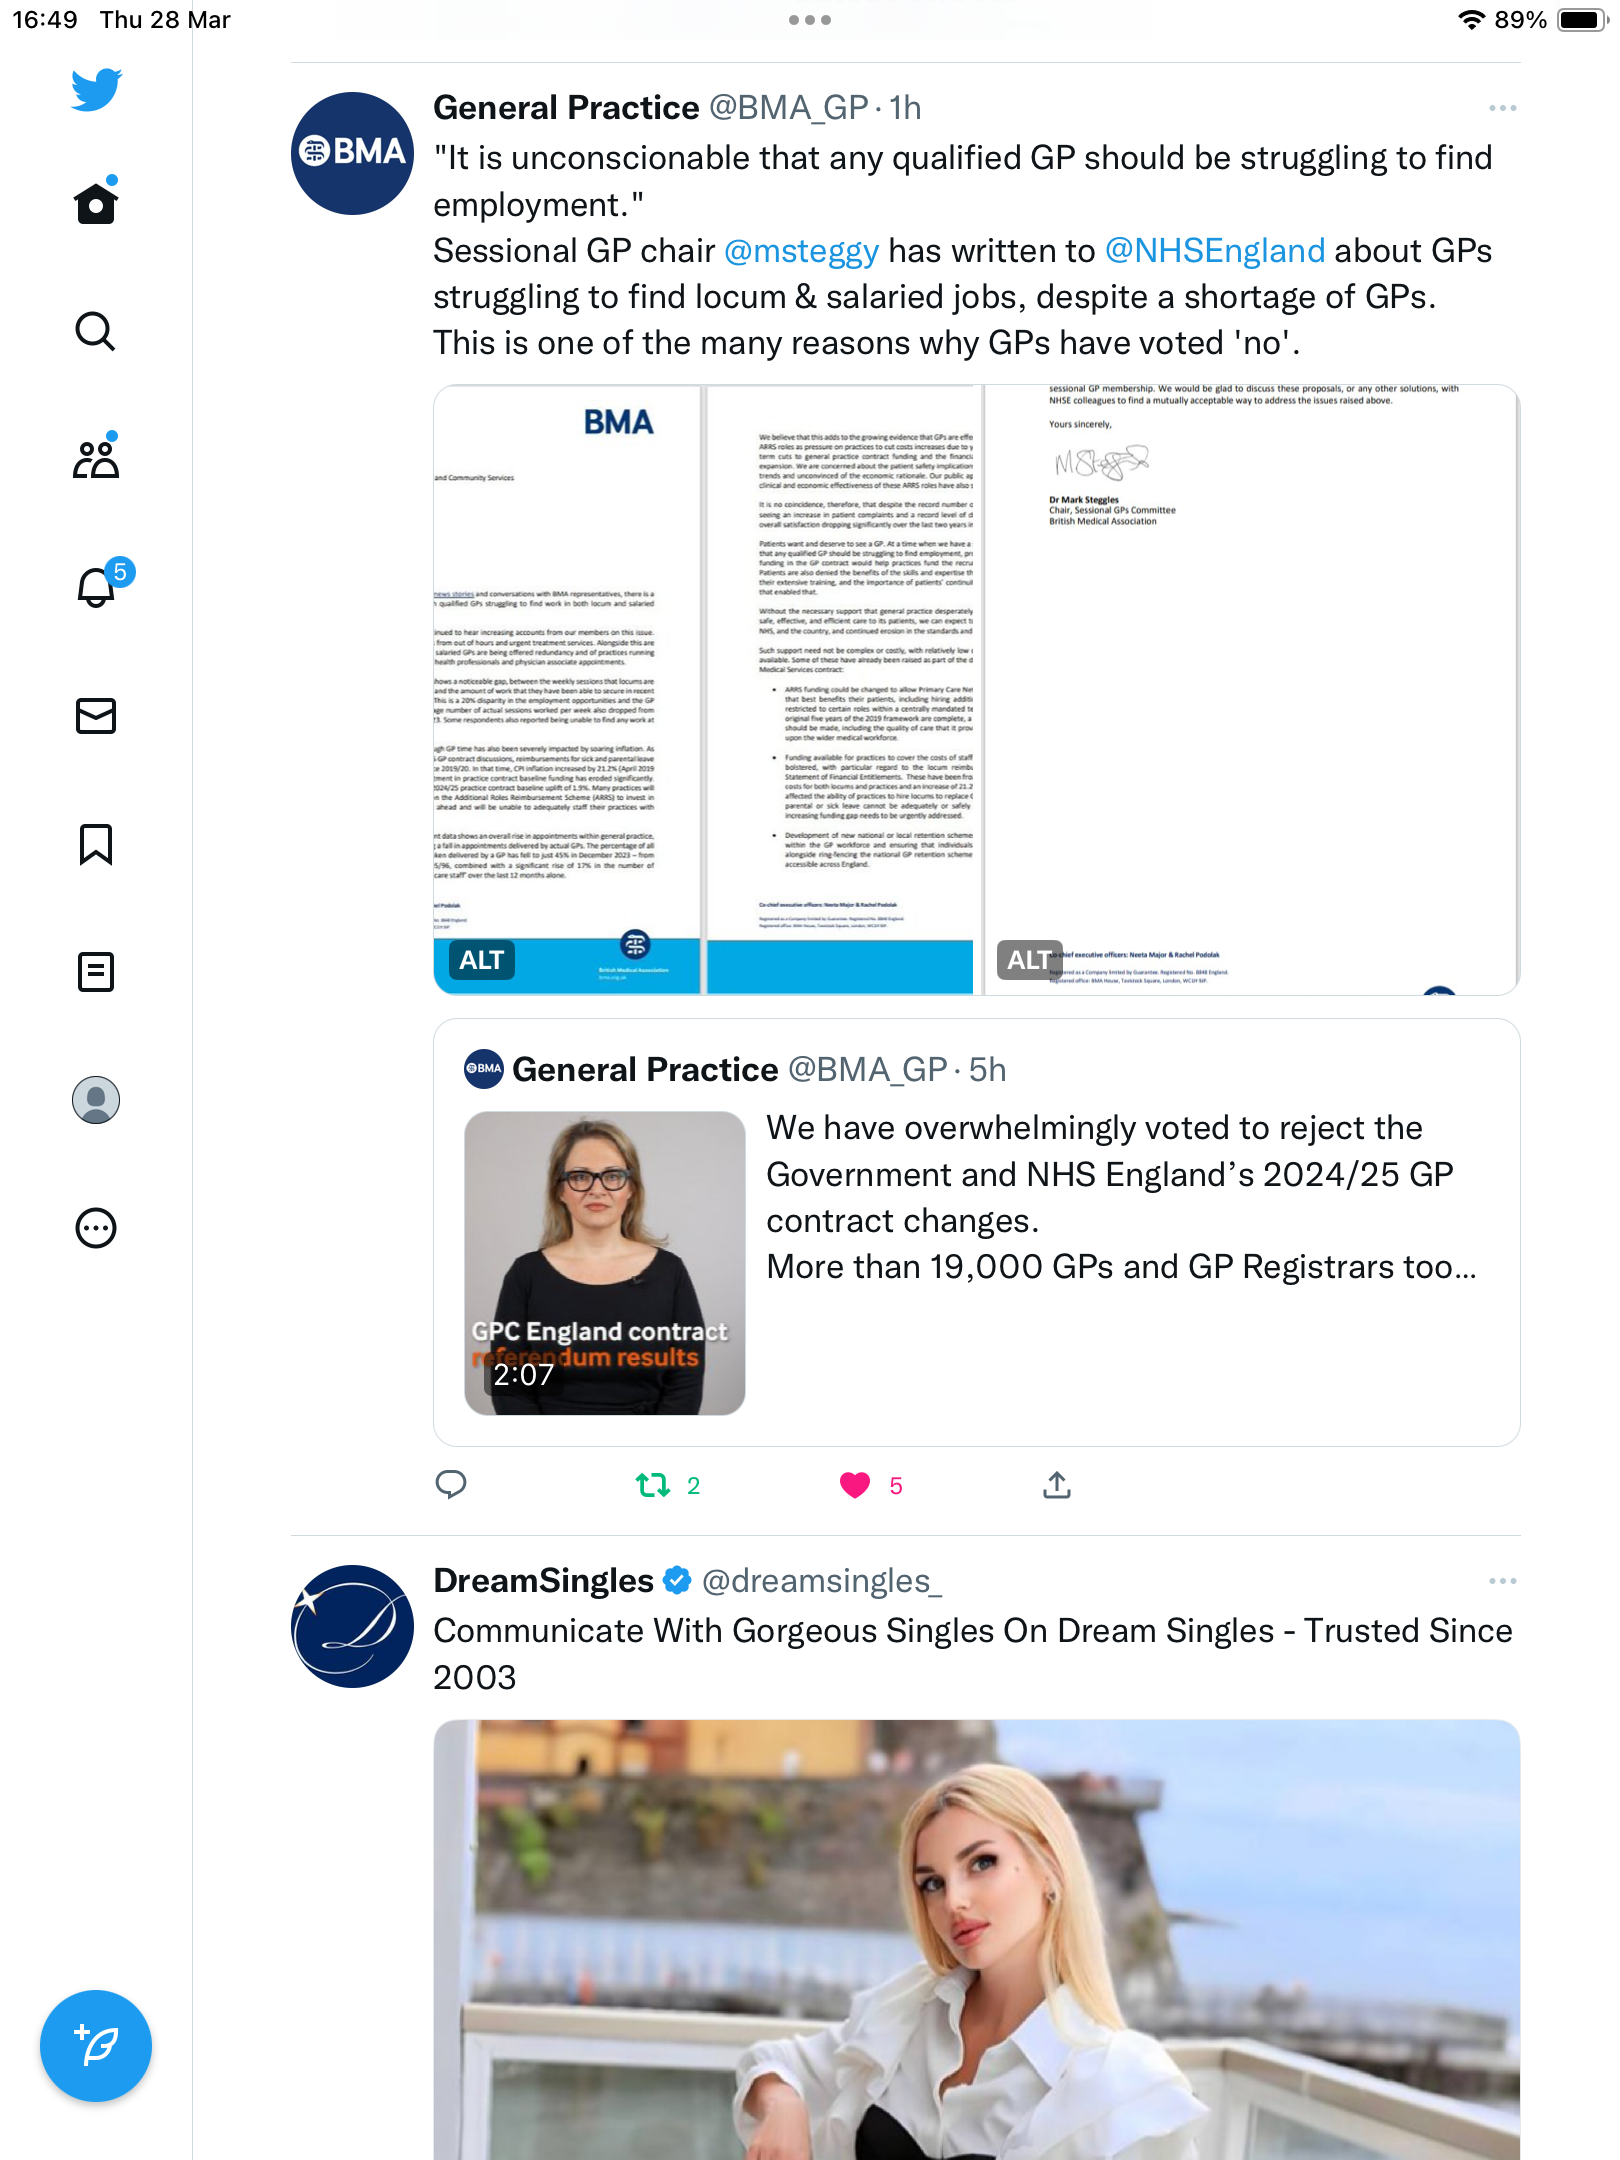This screenshot has width=1620, height=2160.
Task: Open the Lists icon in sidebar
Action: click(96, 972)
